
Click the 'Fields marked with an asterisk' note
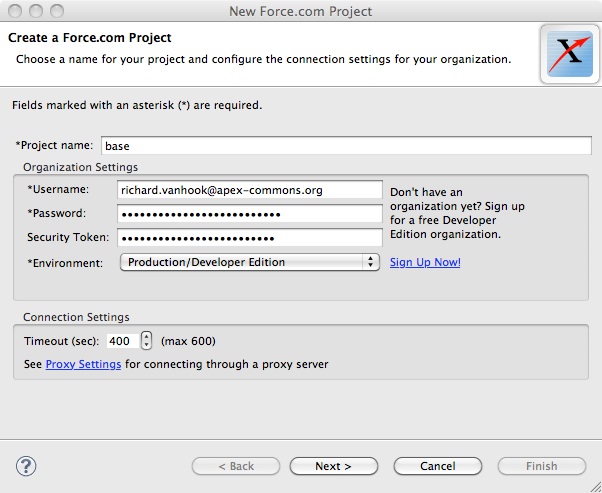[x=137, y=105]
